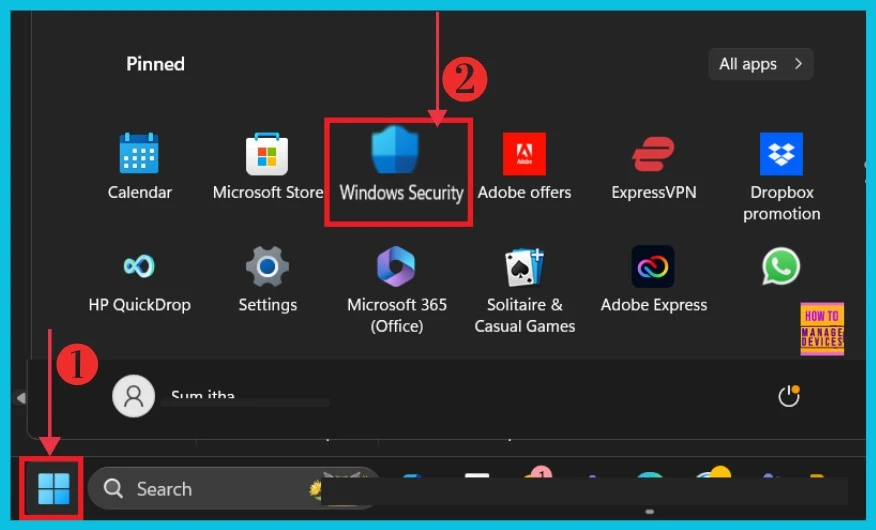
Task: Show All apps list
Action: pyautogui.click(x=761, y=64)
